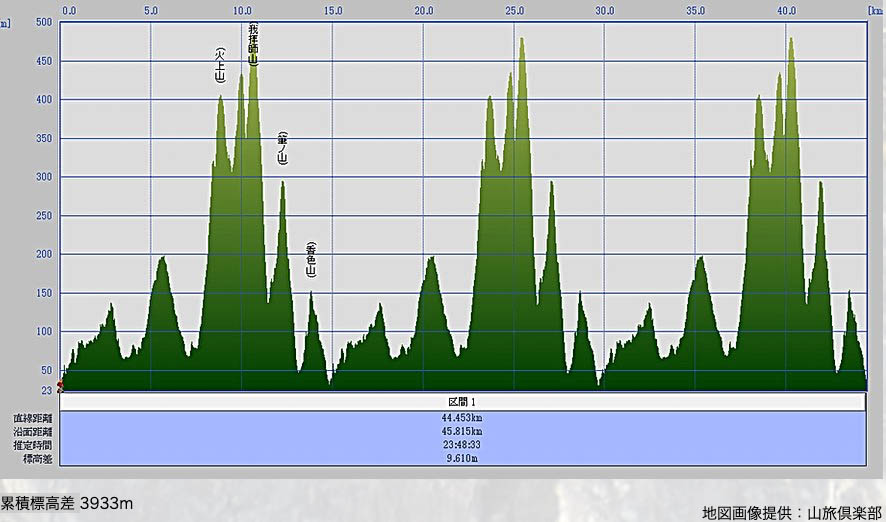Select the 45.815km surface distance value

click(461, 431)
